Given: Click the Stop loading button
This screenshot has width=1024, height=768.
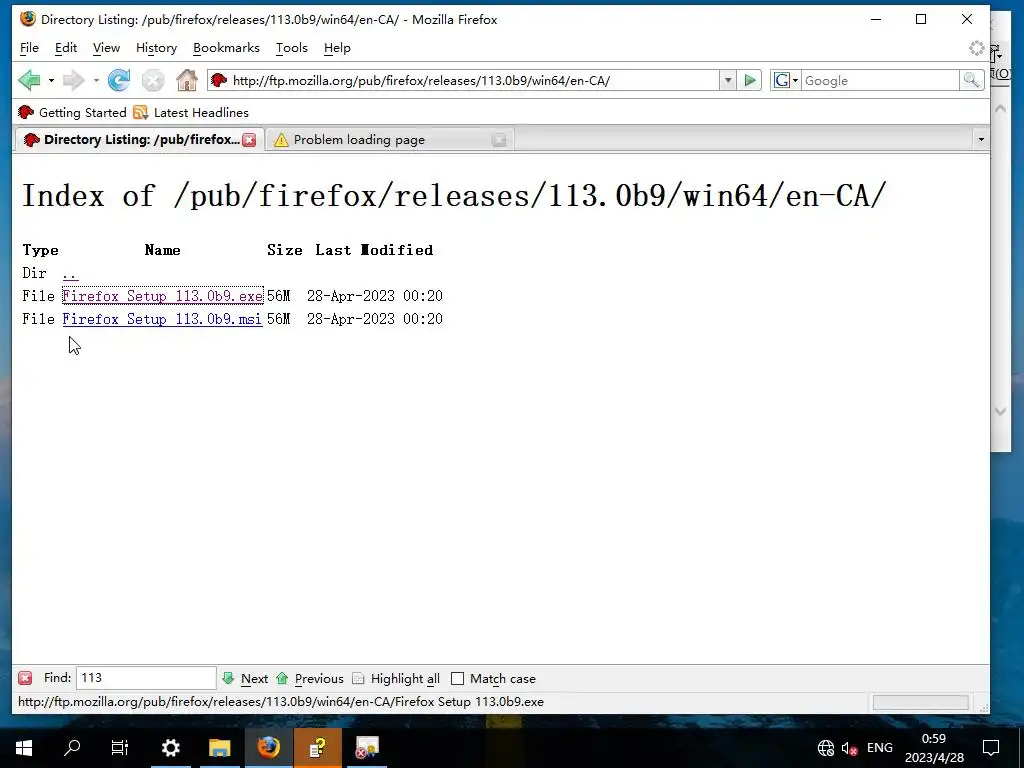Looking at the screenshot, I should [x=153, y=80].
